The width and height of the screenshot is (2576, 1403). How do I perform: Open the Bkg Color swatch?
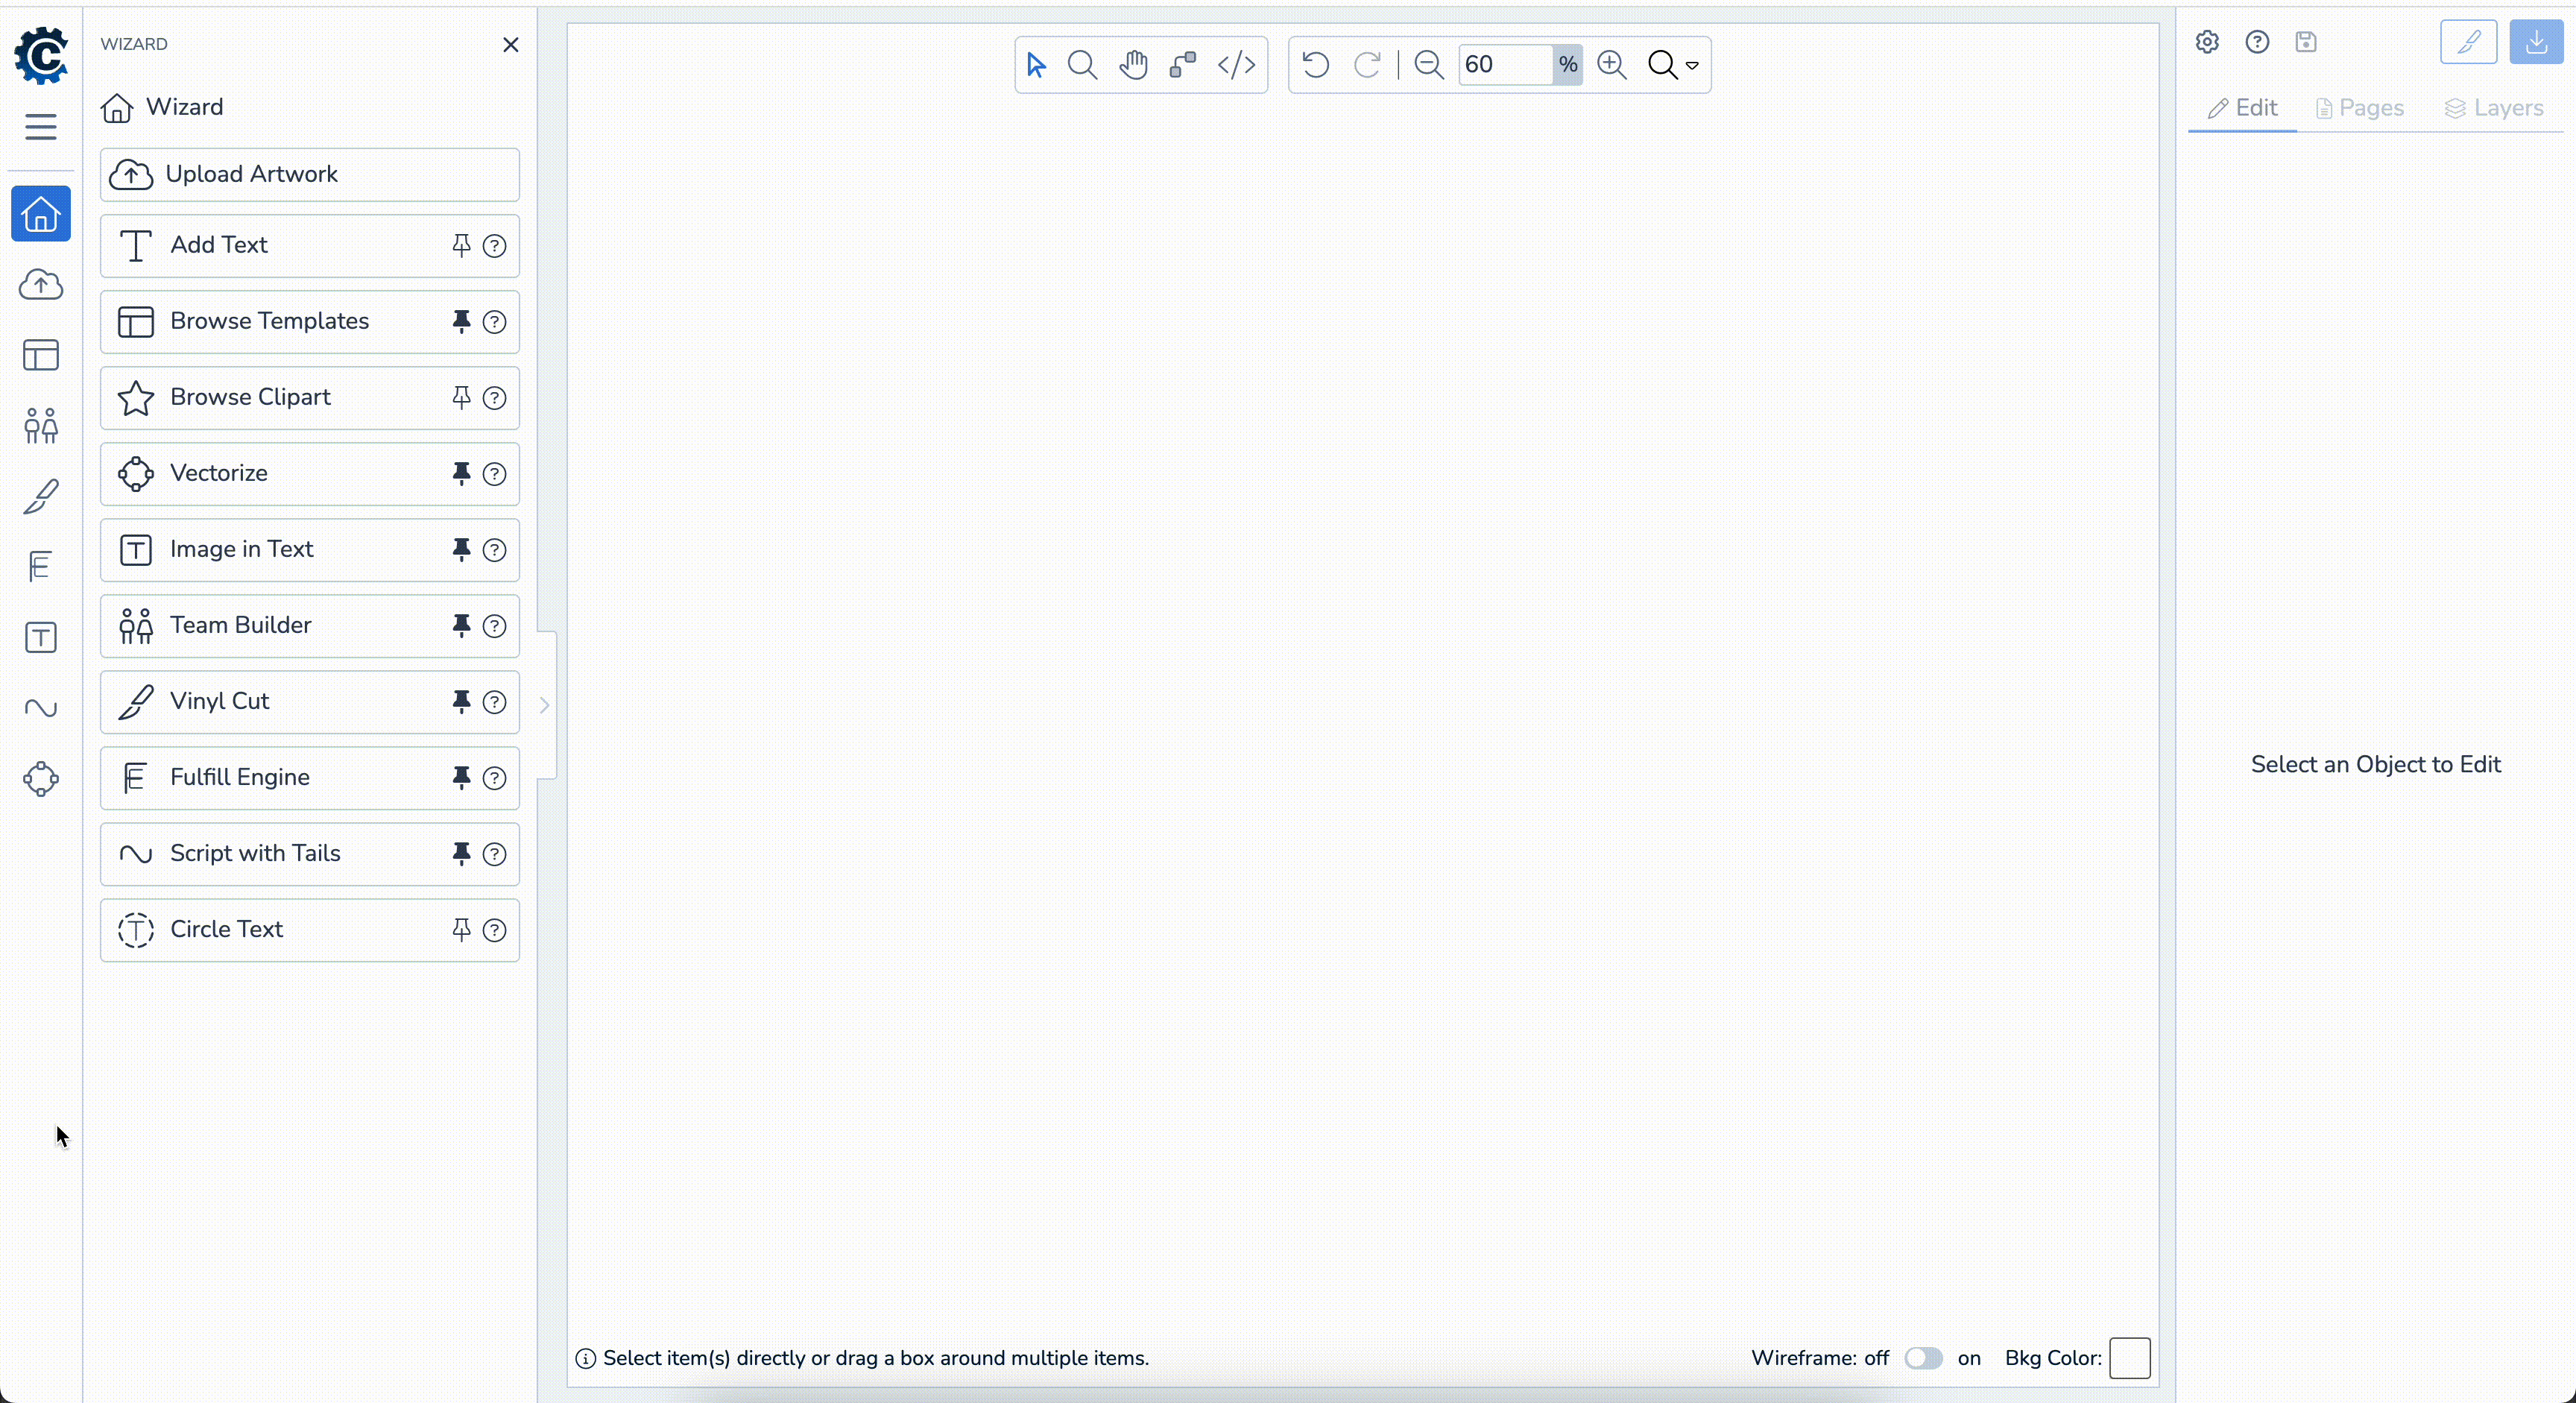tap(2129, 1358)
